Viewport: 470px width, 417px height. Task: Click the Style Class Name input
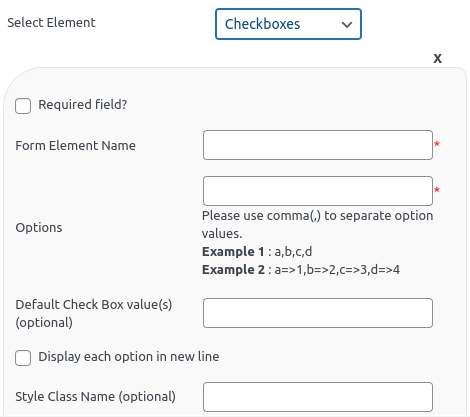coord(318,397)
